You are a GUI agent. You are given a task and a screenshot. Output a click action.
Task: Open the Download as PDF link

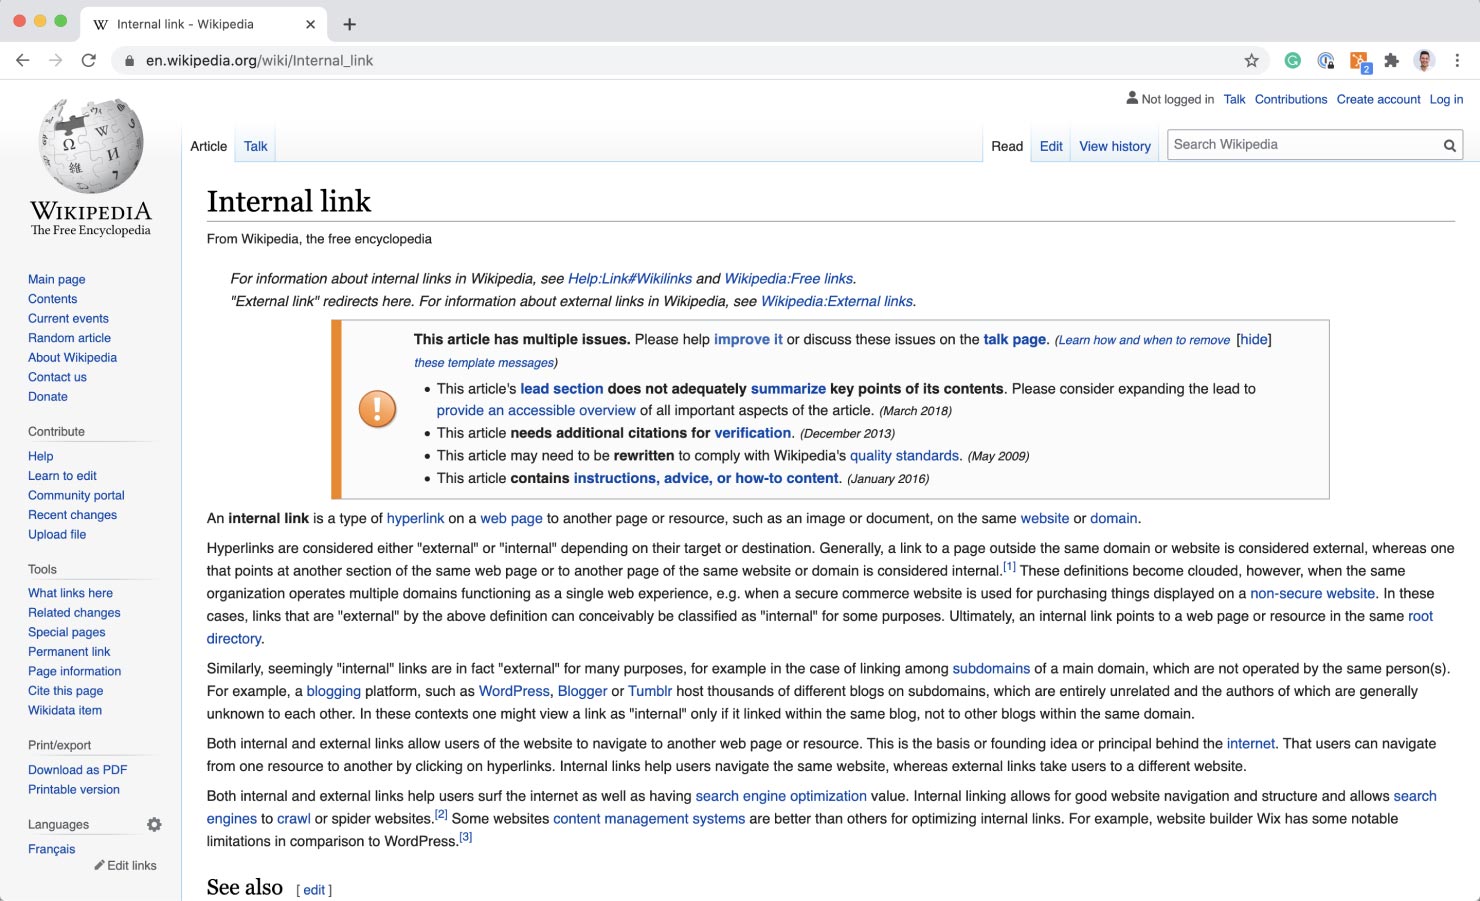pyautogui.click(x=77, y=769)
